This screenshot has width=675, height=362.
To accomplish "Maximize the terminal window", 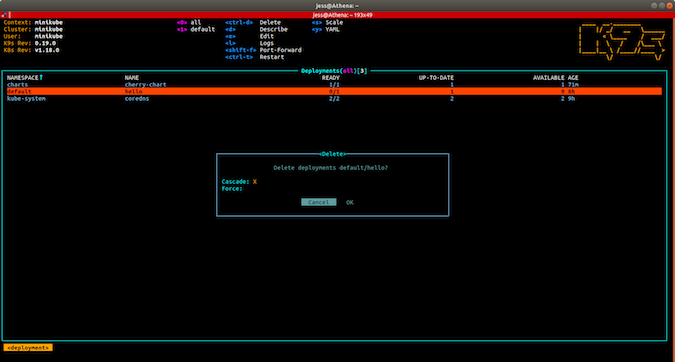I will pyautogui.click(x=662, y=6).
